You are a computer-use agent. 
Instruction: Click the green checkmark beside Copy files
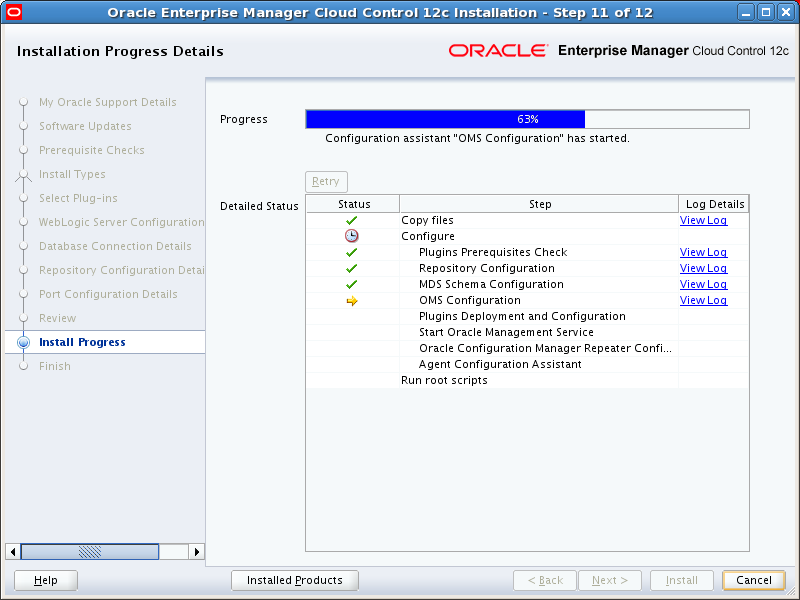click(352, 220)
